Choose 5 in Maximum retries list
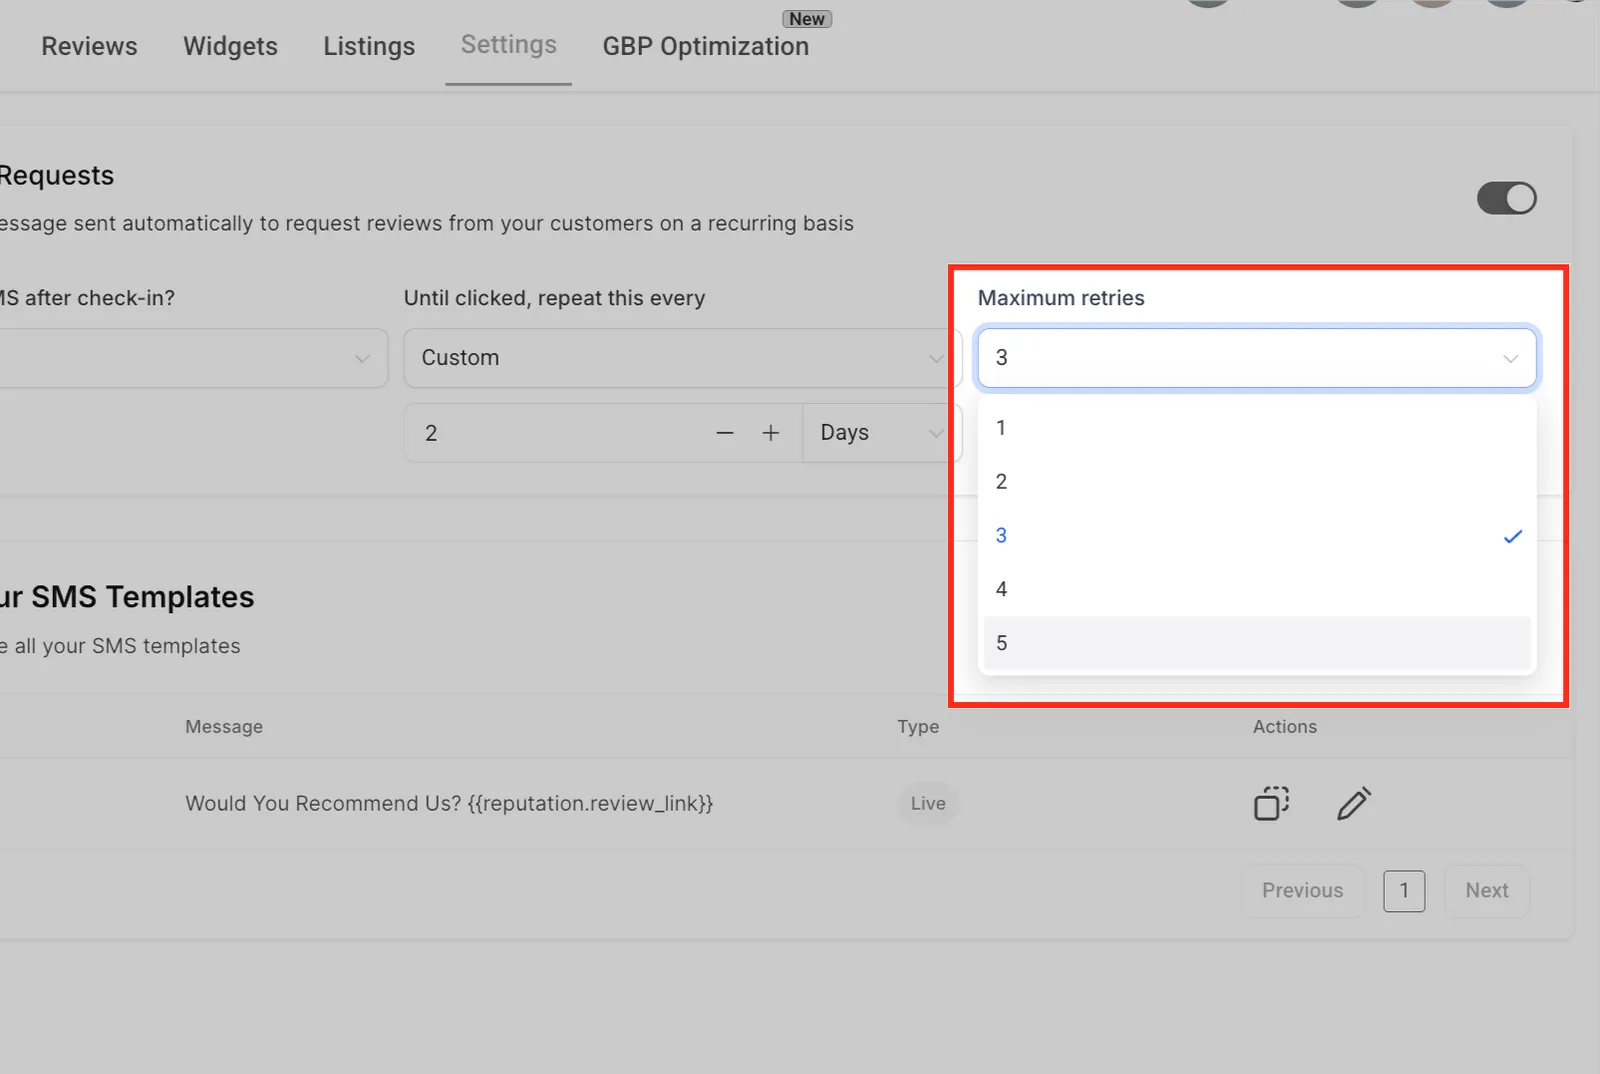1600x1074 pixels. click(x=1256, y=643)
